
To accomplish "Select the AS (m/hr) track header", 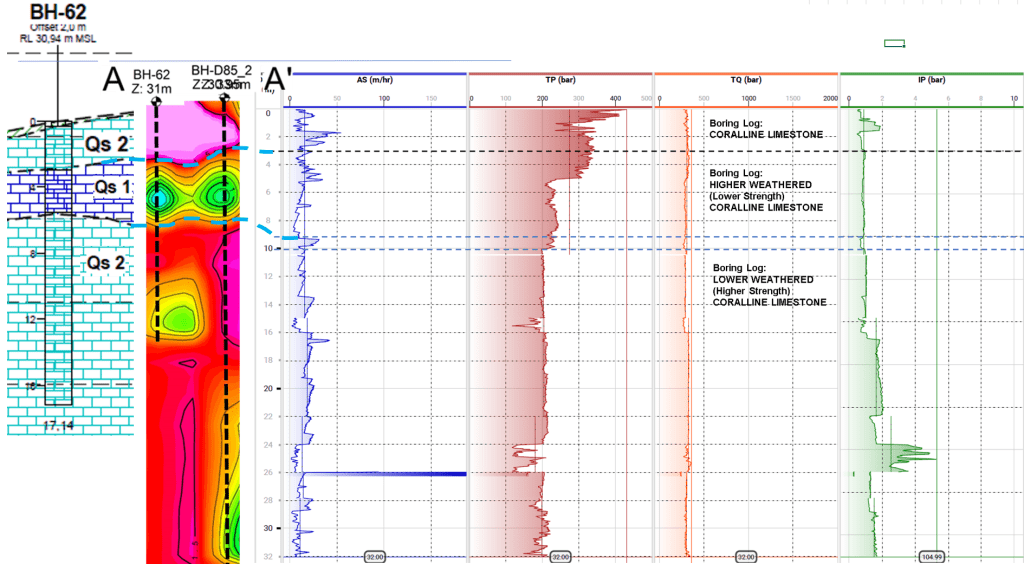I will click(366, 79).
